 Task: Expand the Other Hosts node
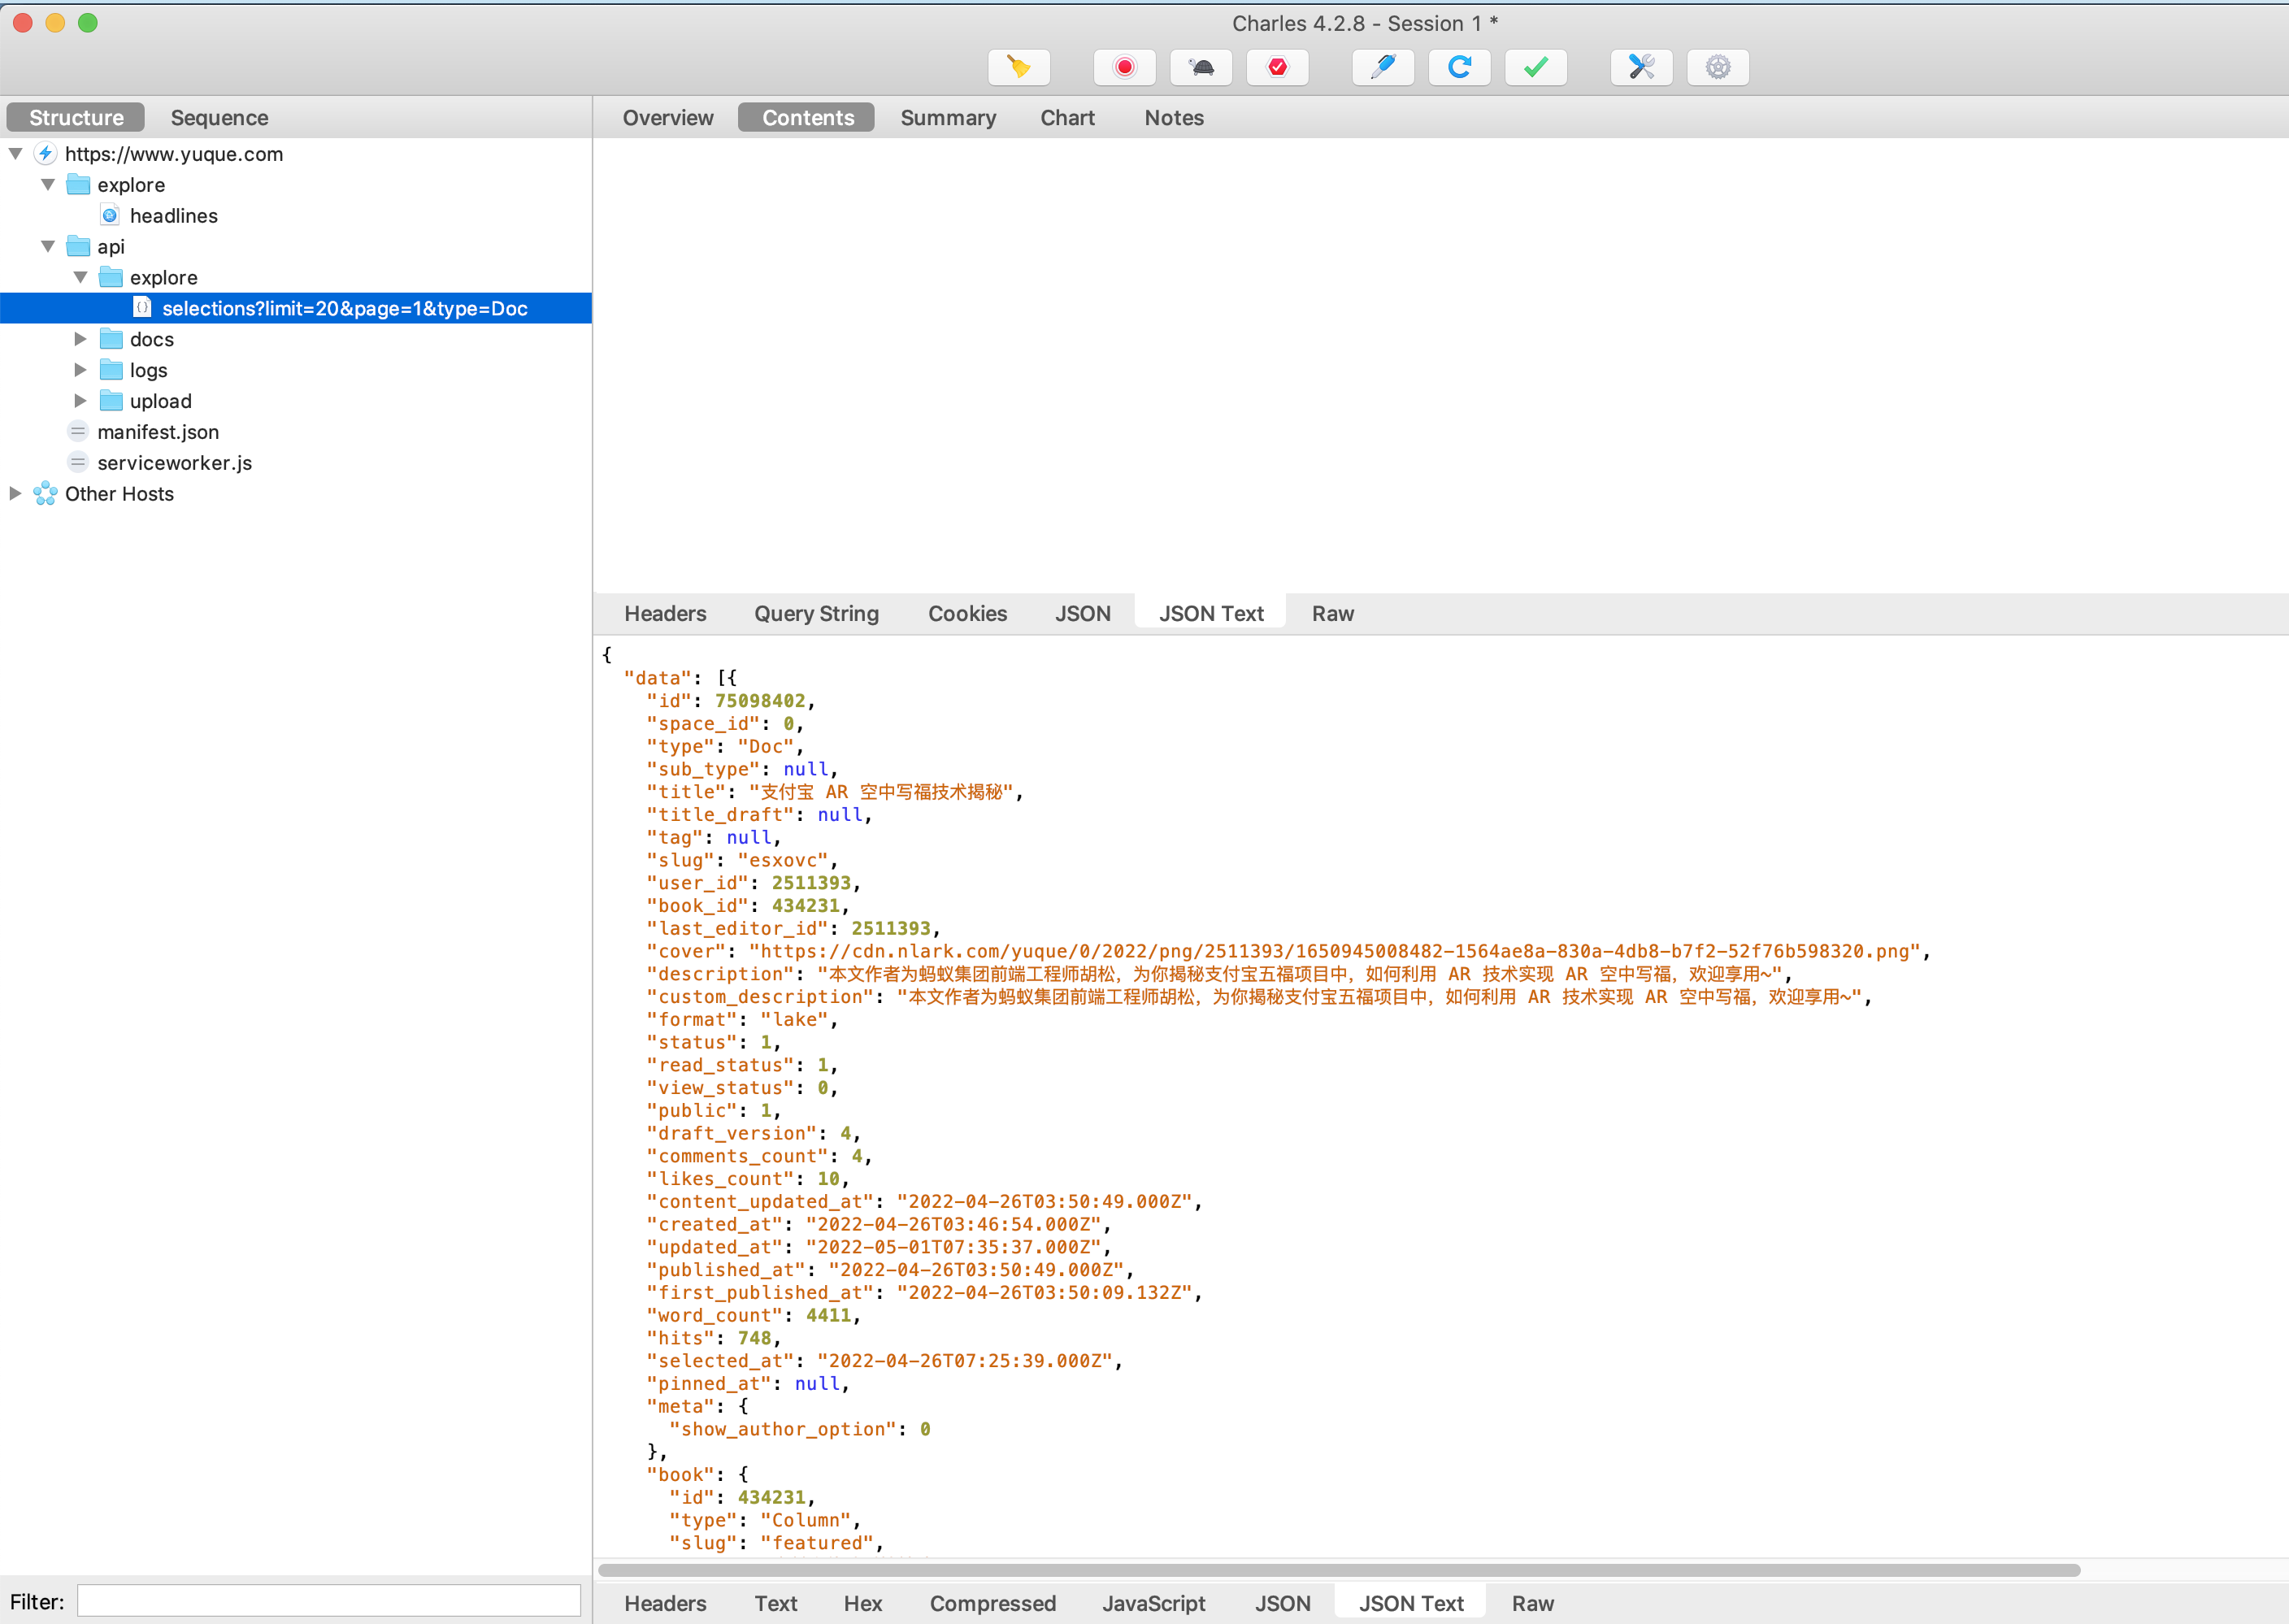15,493
